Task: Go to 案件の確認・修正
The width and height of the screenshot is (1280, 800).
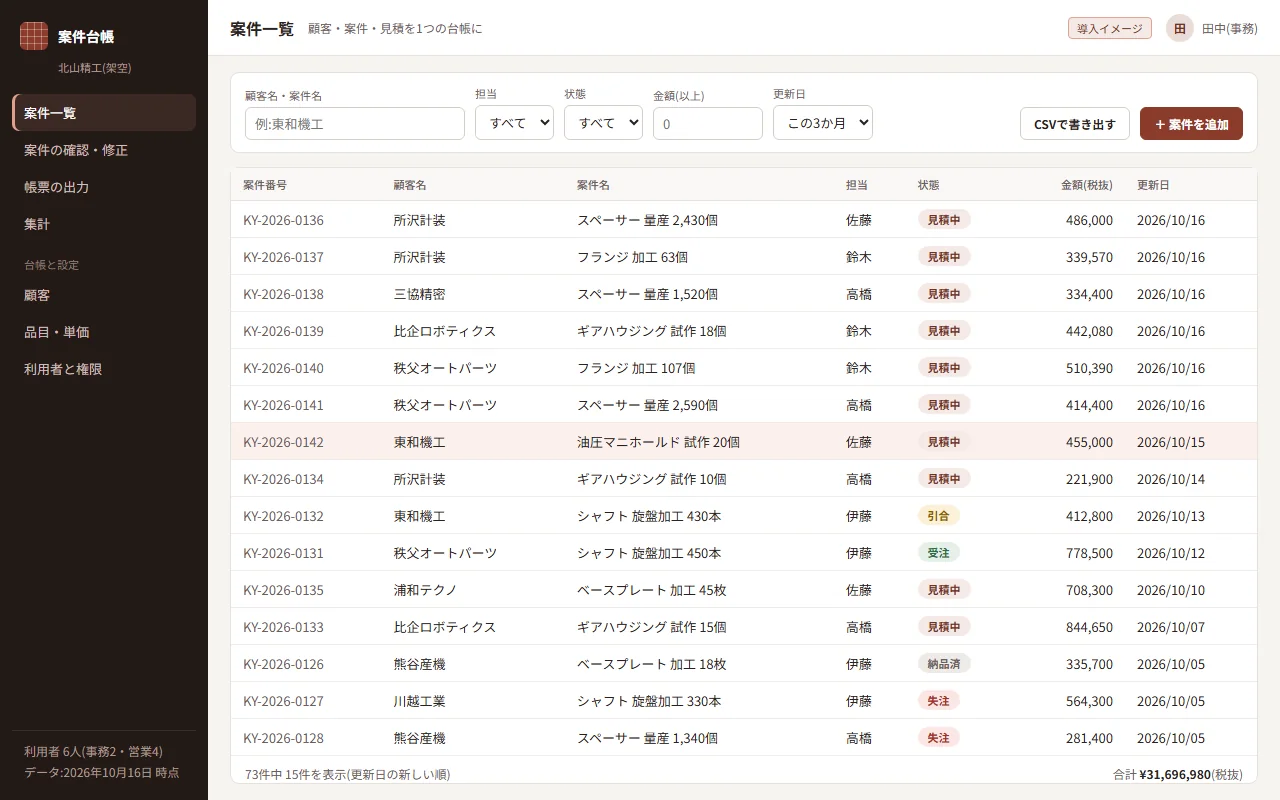Action: pos(104,150)
